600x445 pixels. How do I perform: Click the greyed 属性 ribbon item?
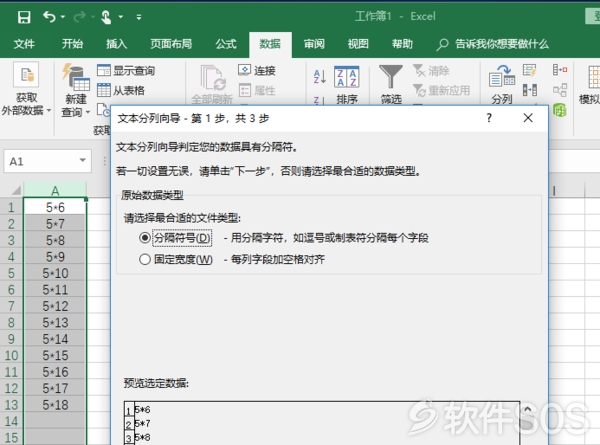(x=257, y=90)
